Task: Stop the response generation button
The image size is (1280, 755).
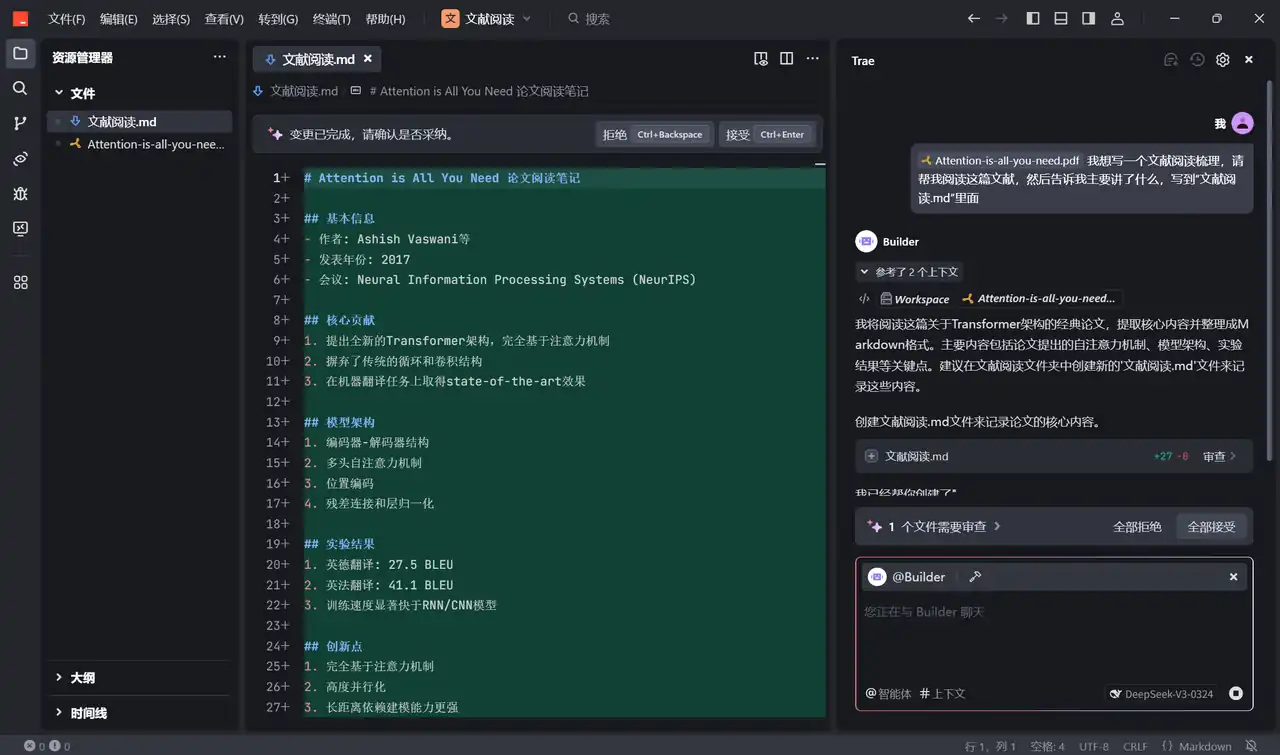Action: click(x=1236, y=693)
